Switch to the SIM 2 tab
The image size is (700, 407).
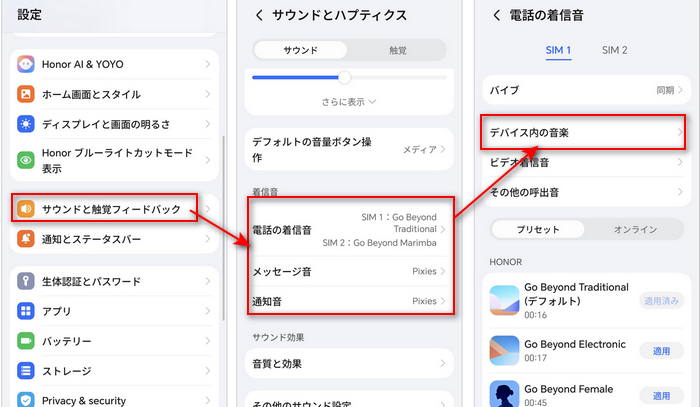point(615,50)
